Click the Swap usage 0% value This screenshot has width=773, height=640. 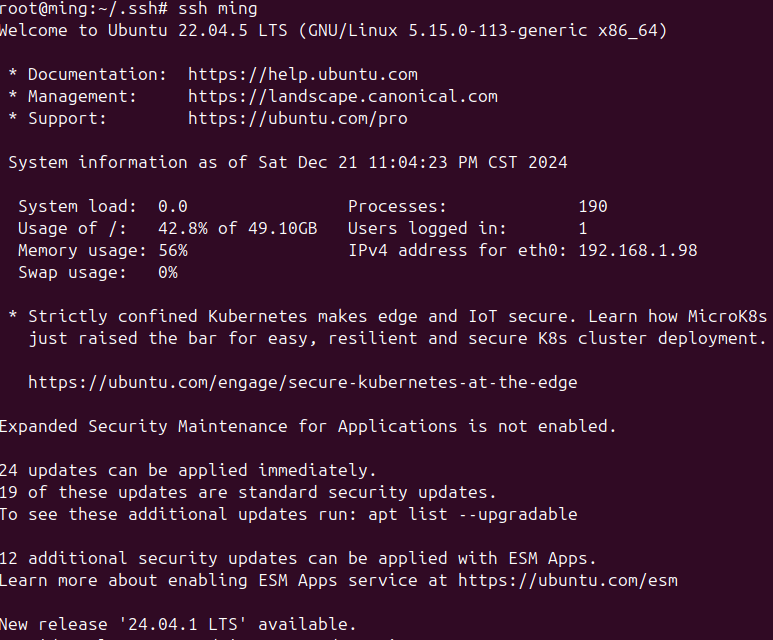click(x=167, y=272)
